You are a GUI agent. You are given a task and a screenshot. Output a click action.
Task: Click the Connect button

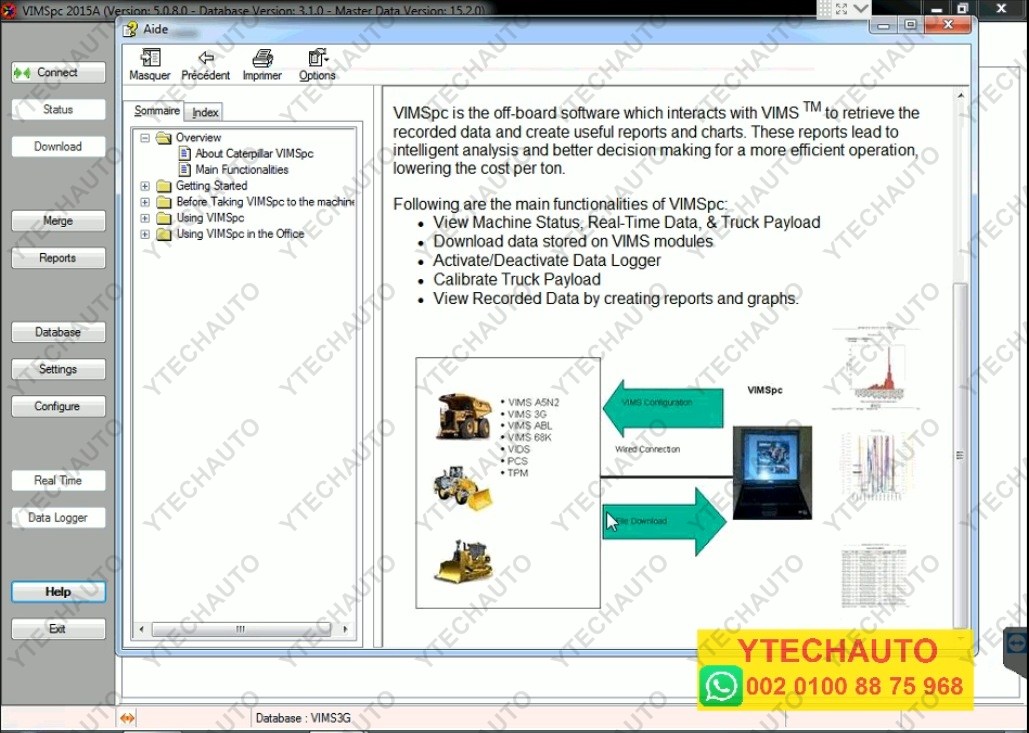58,73
